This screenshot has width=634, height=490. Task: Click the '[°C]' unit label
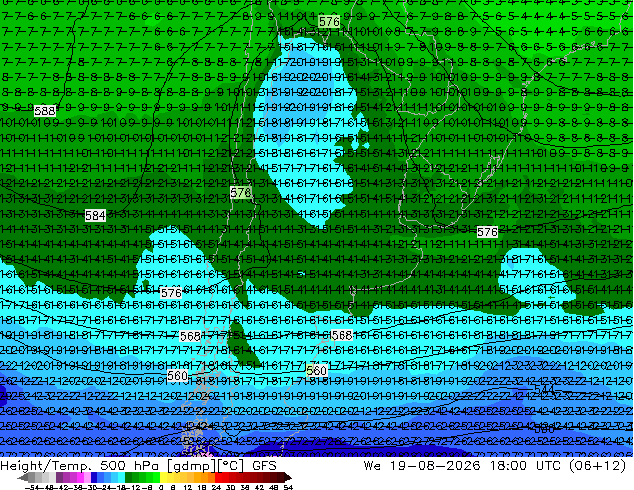[x=231, y=466]
